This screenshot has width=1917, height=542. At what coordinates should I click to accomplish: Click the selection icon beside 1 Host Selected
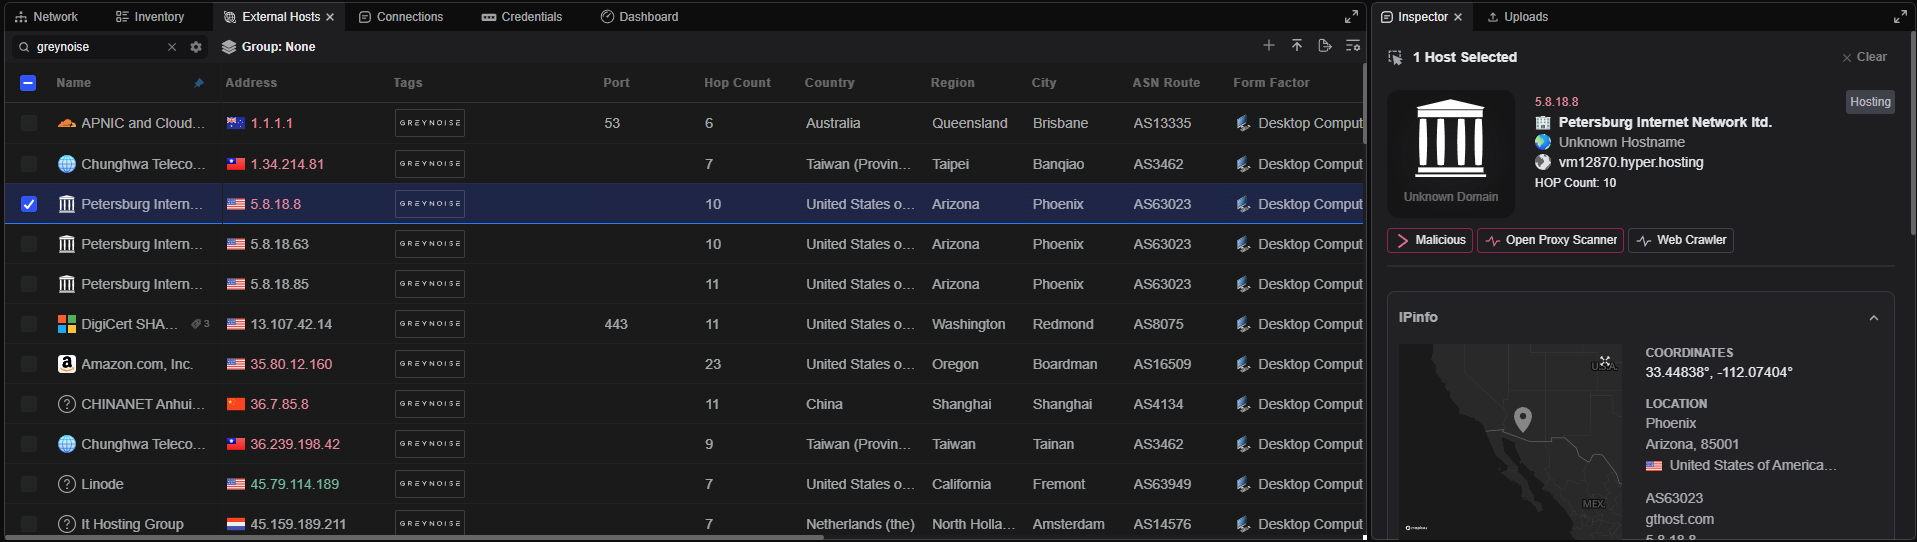click(x=1395, y=58)
